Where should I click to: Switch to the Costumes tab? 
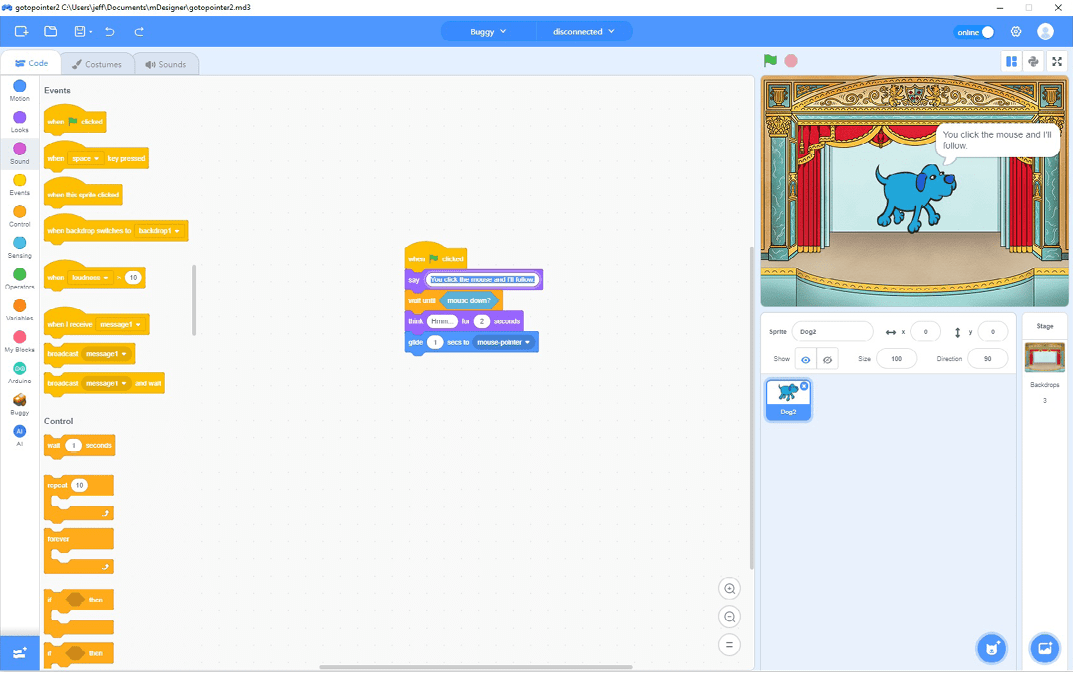click(x=96, y=64)
